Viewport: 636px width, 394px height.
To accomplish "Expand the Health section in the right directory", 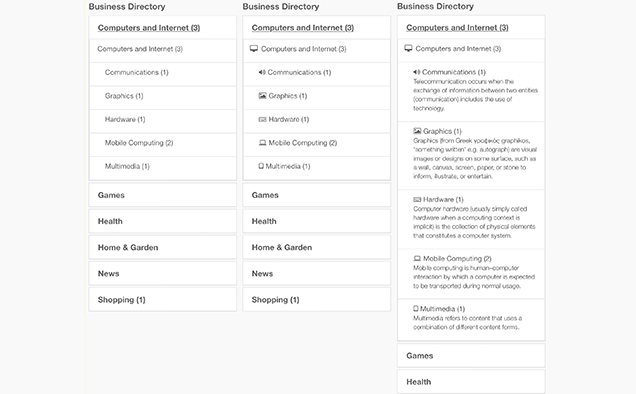I will pyautogui.click(x=471, y=382).
